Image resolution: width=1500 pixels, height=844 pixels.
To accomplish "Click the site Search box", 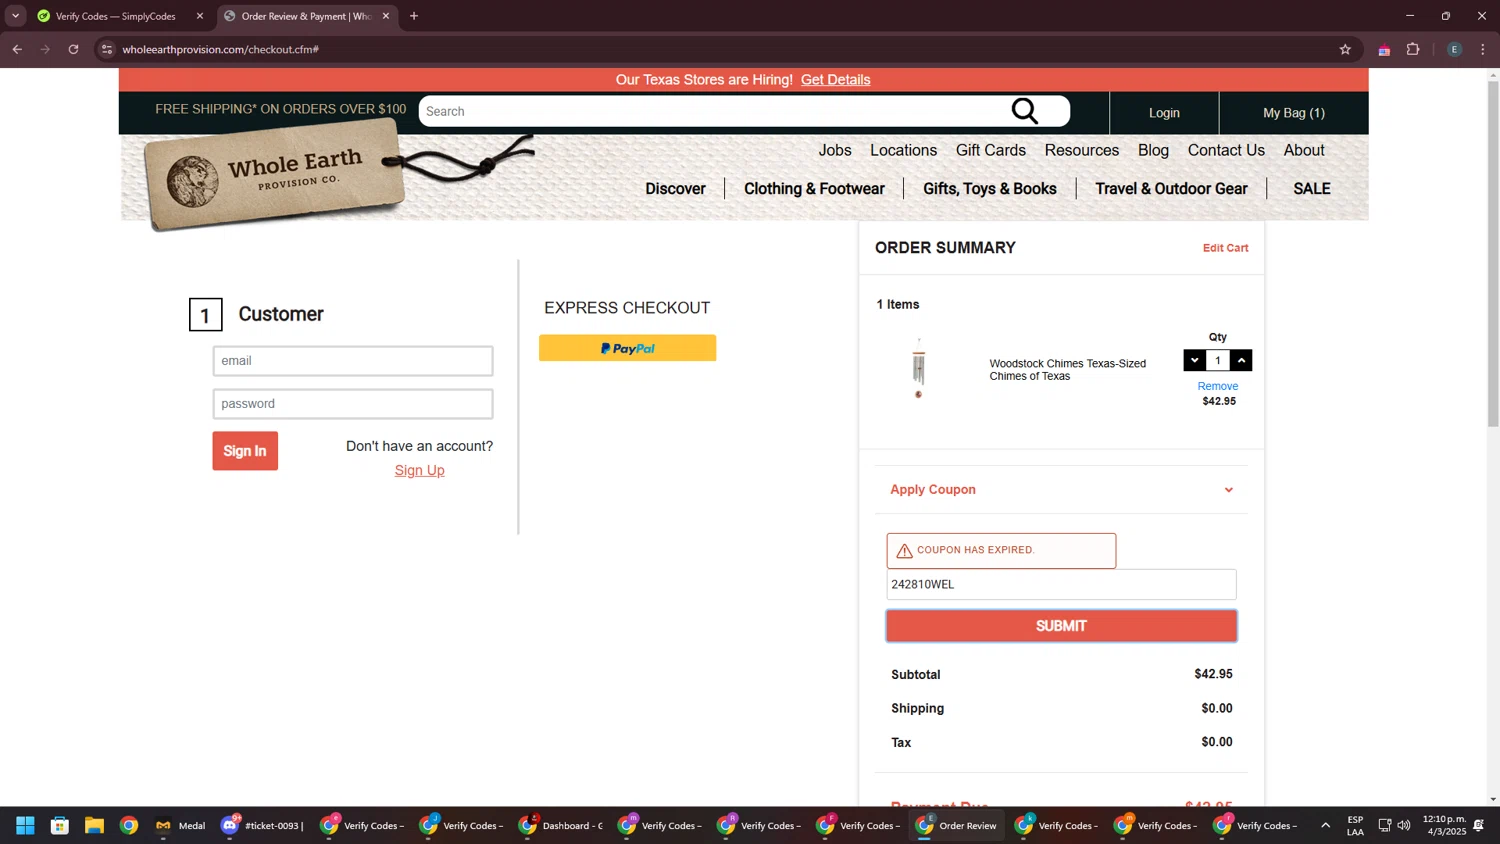I will (x=715, y=111).
